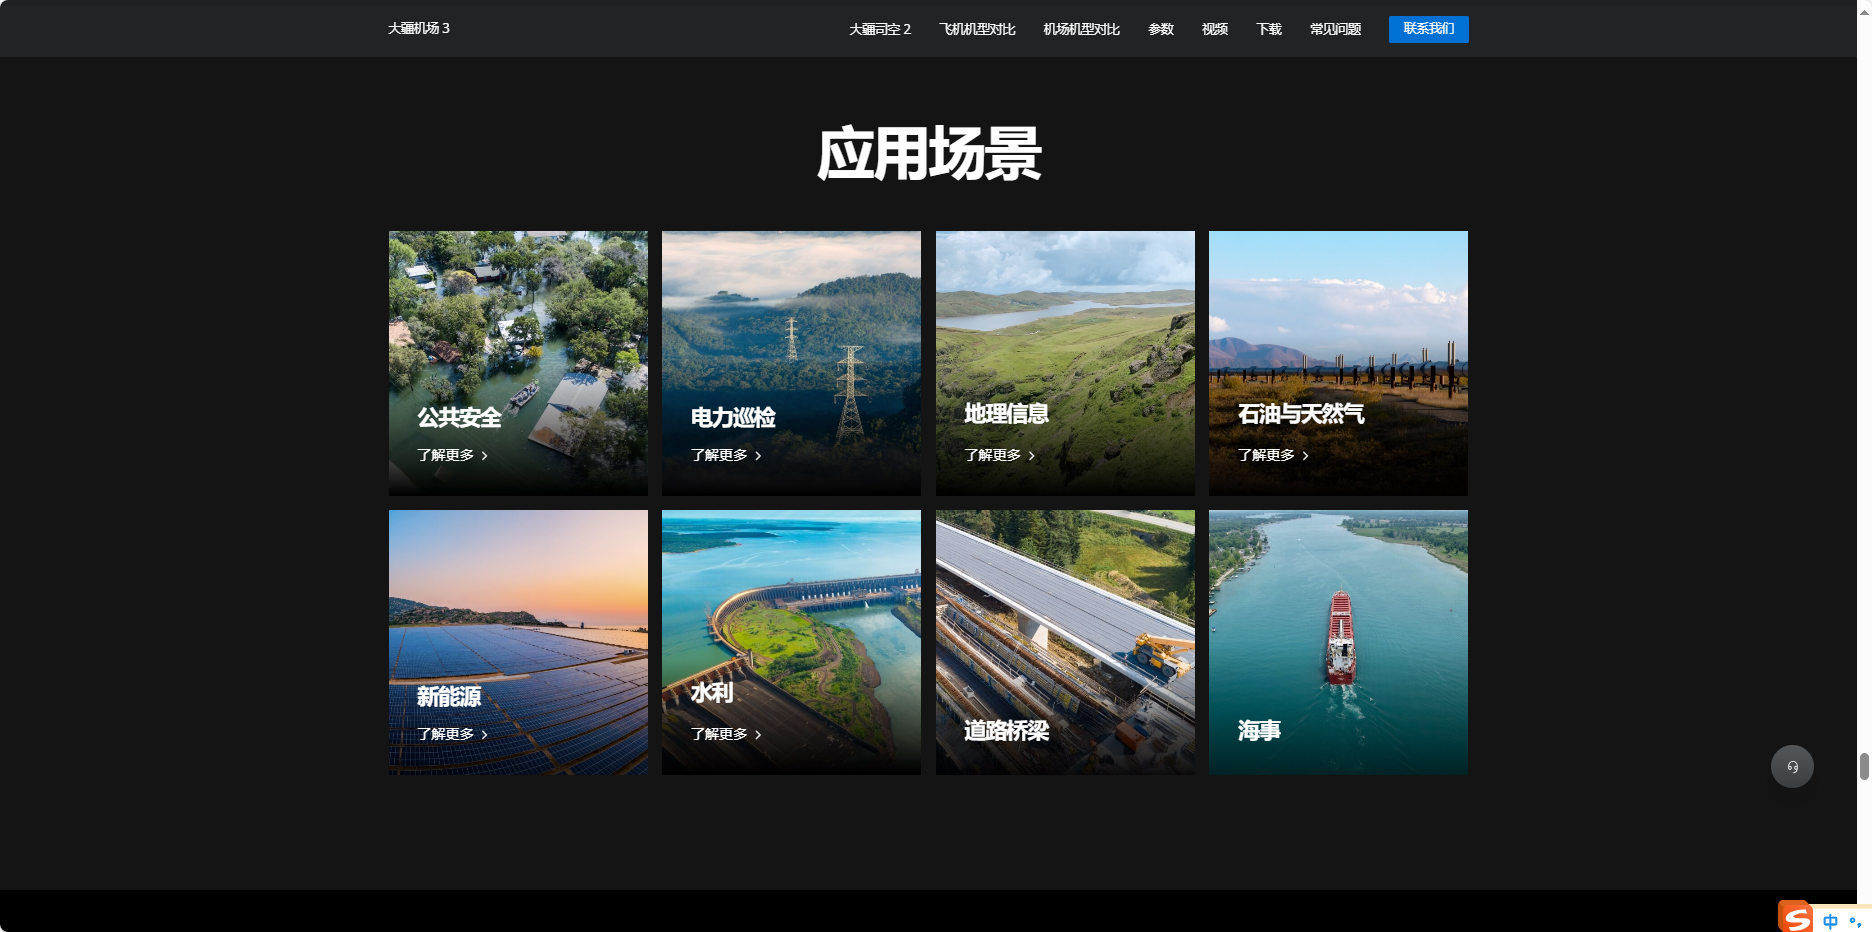Image resolution: width=1872 pixels, height=932 pixels.
Task: Select the 参数 navigation tab
Action: [x=1160, y=29]
